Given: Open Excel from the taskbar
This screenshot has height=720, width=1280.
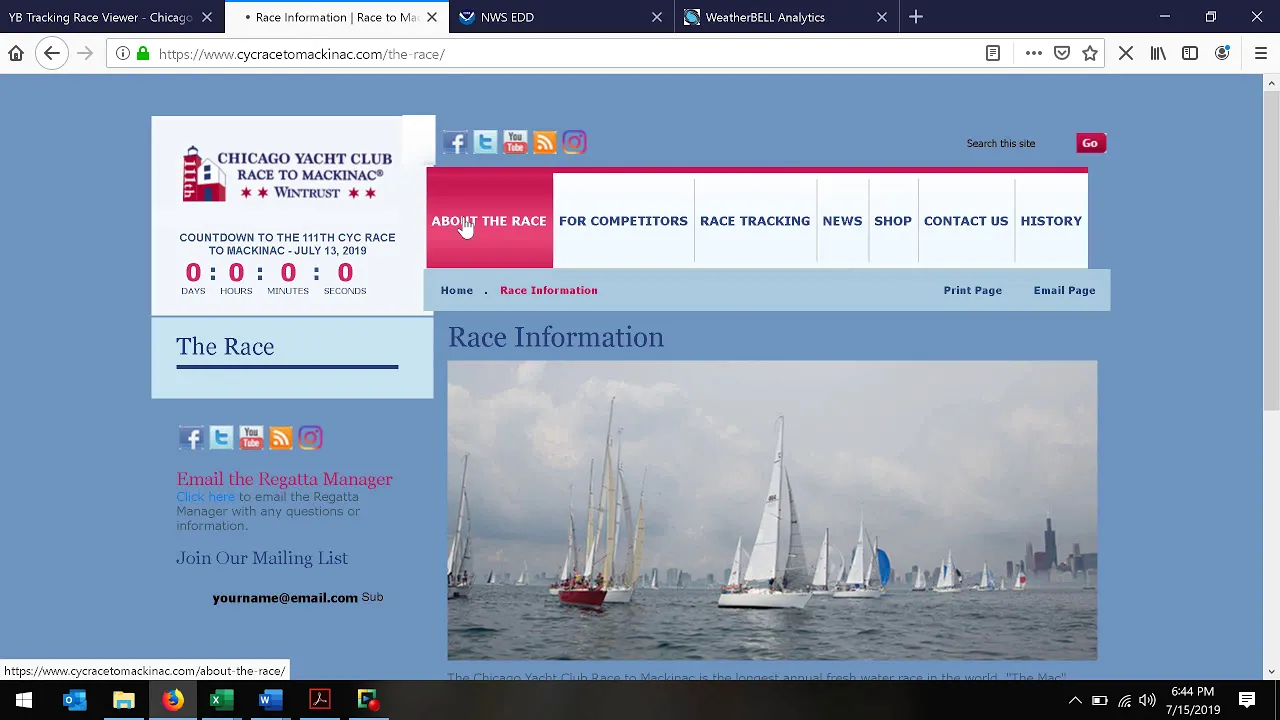Looking at the screenshot, I should [222, 700].
